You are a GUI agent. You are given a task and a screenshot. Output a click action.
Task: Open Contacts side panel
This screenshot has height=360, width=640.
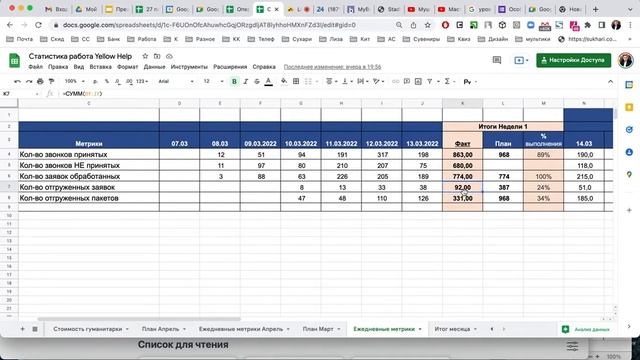click(x=629, y=152)
